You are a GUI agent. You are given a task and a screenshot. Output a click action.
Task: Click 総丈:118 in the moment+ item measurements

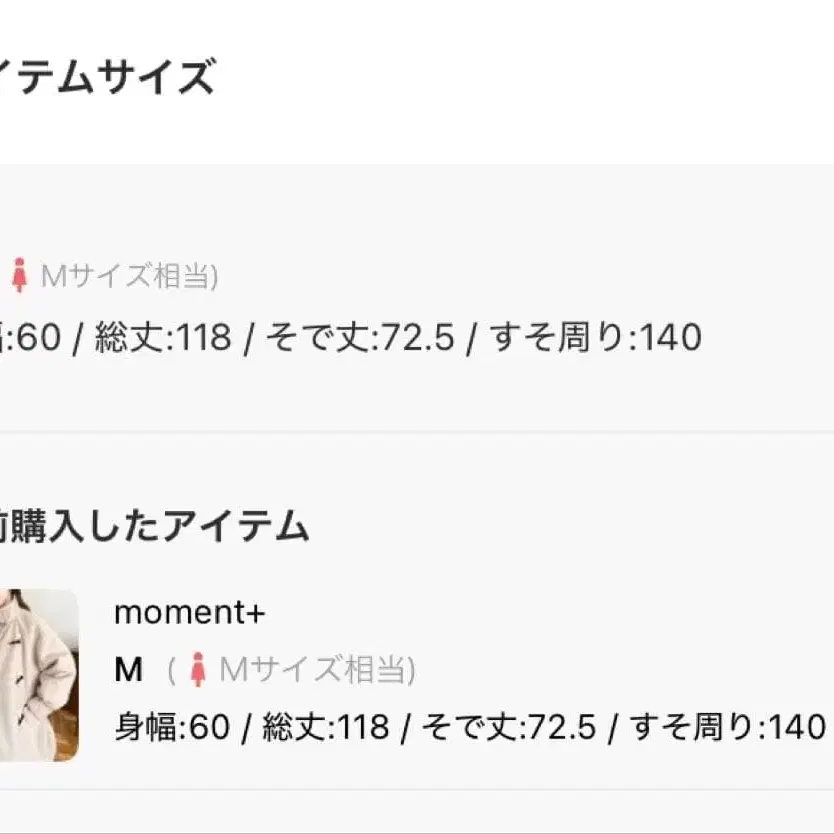click(x=325, y=726)
